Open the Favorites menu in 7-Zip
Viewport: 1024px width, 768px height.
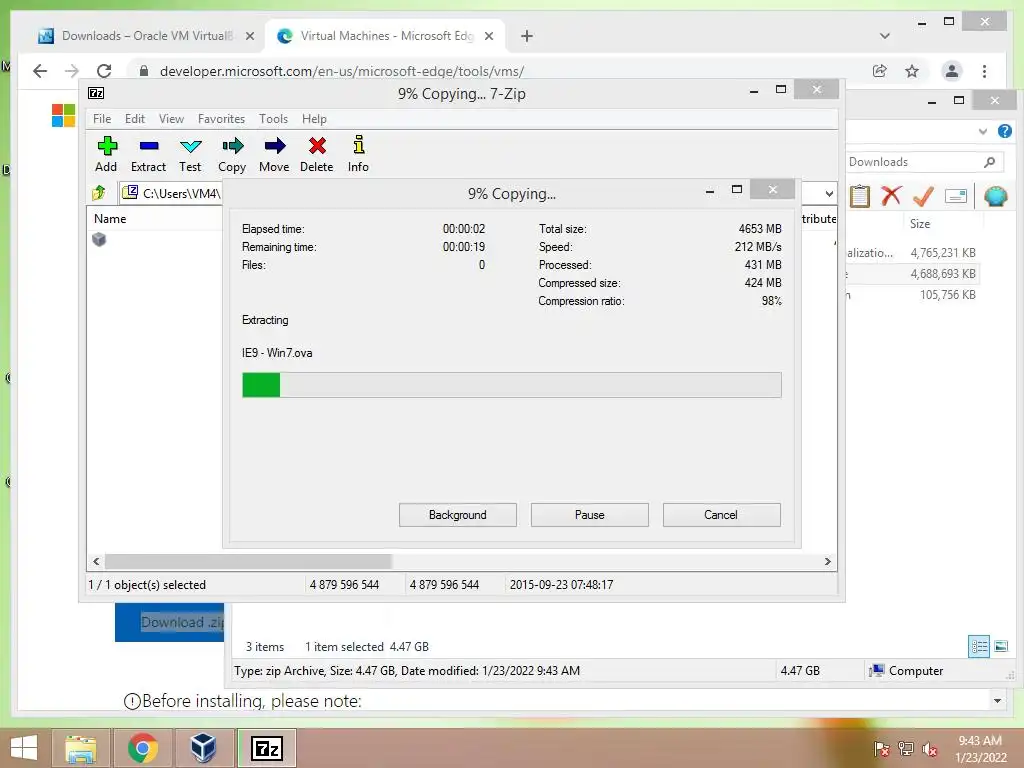[221, 119]
